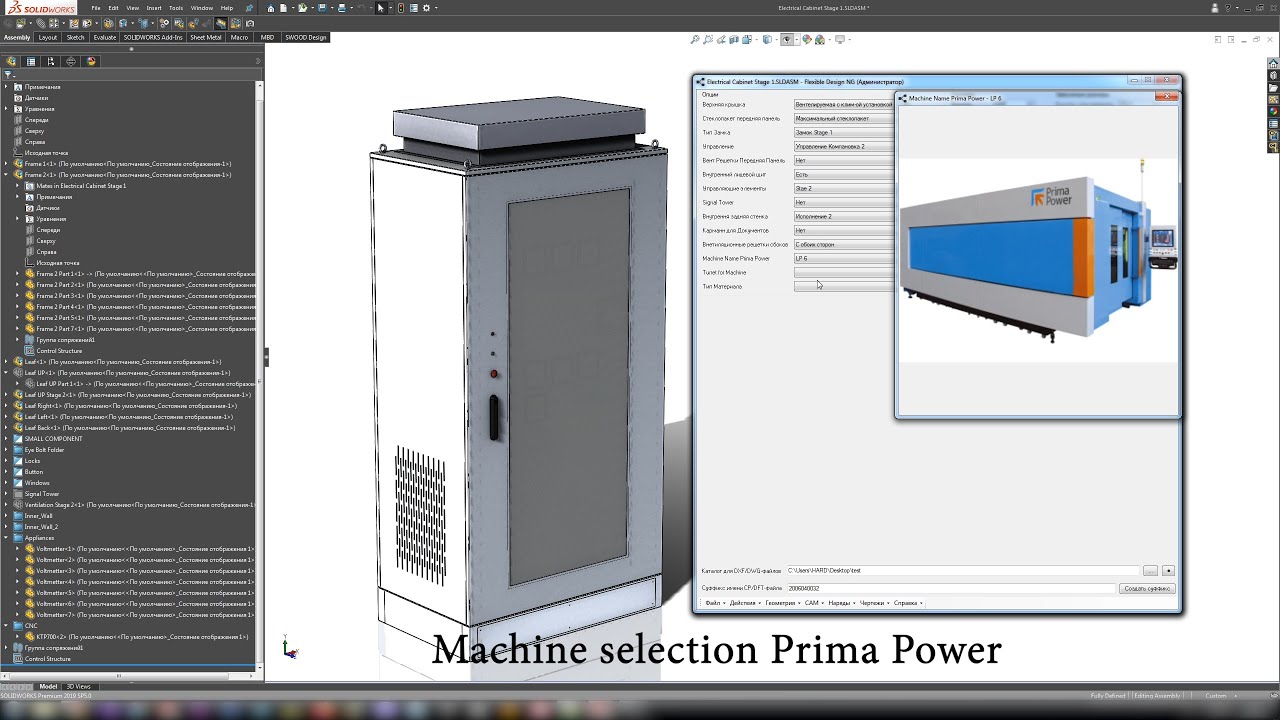1280x720 pixels.
Task: Open the FeatureManager design tree tab icon
Action: [x=12, y=61]
